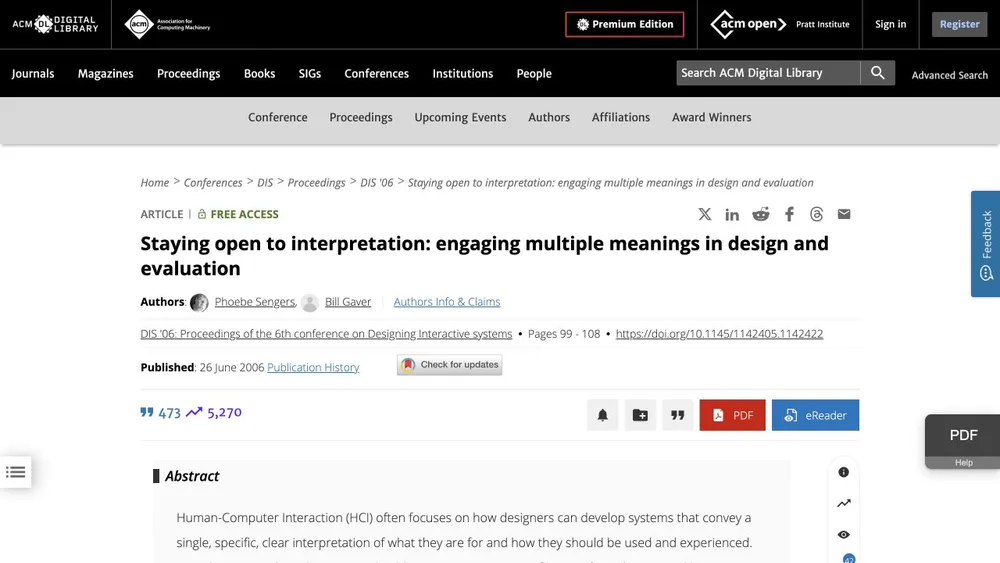Open Bill Gaver's author avatar
1000x563 pixels.
click(310, 302)
